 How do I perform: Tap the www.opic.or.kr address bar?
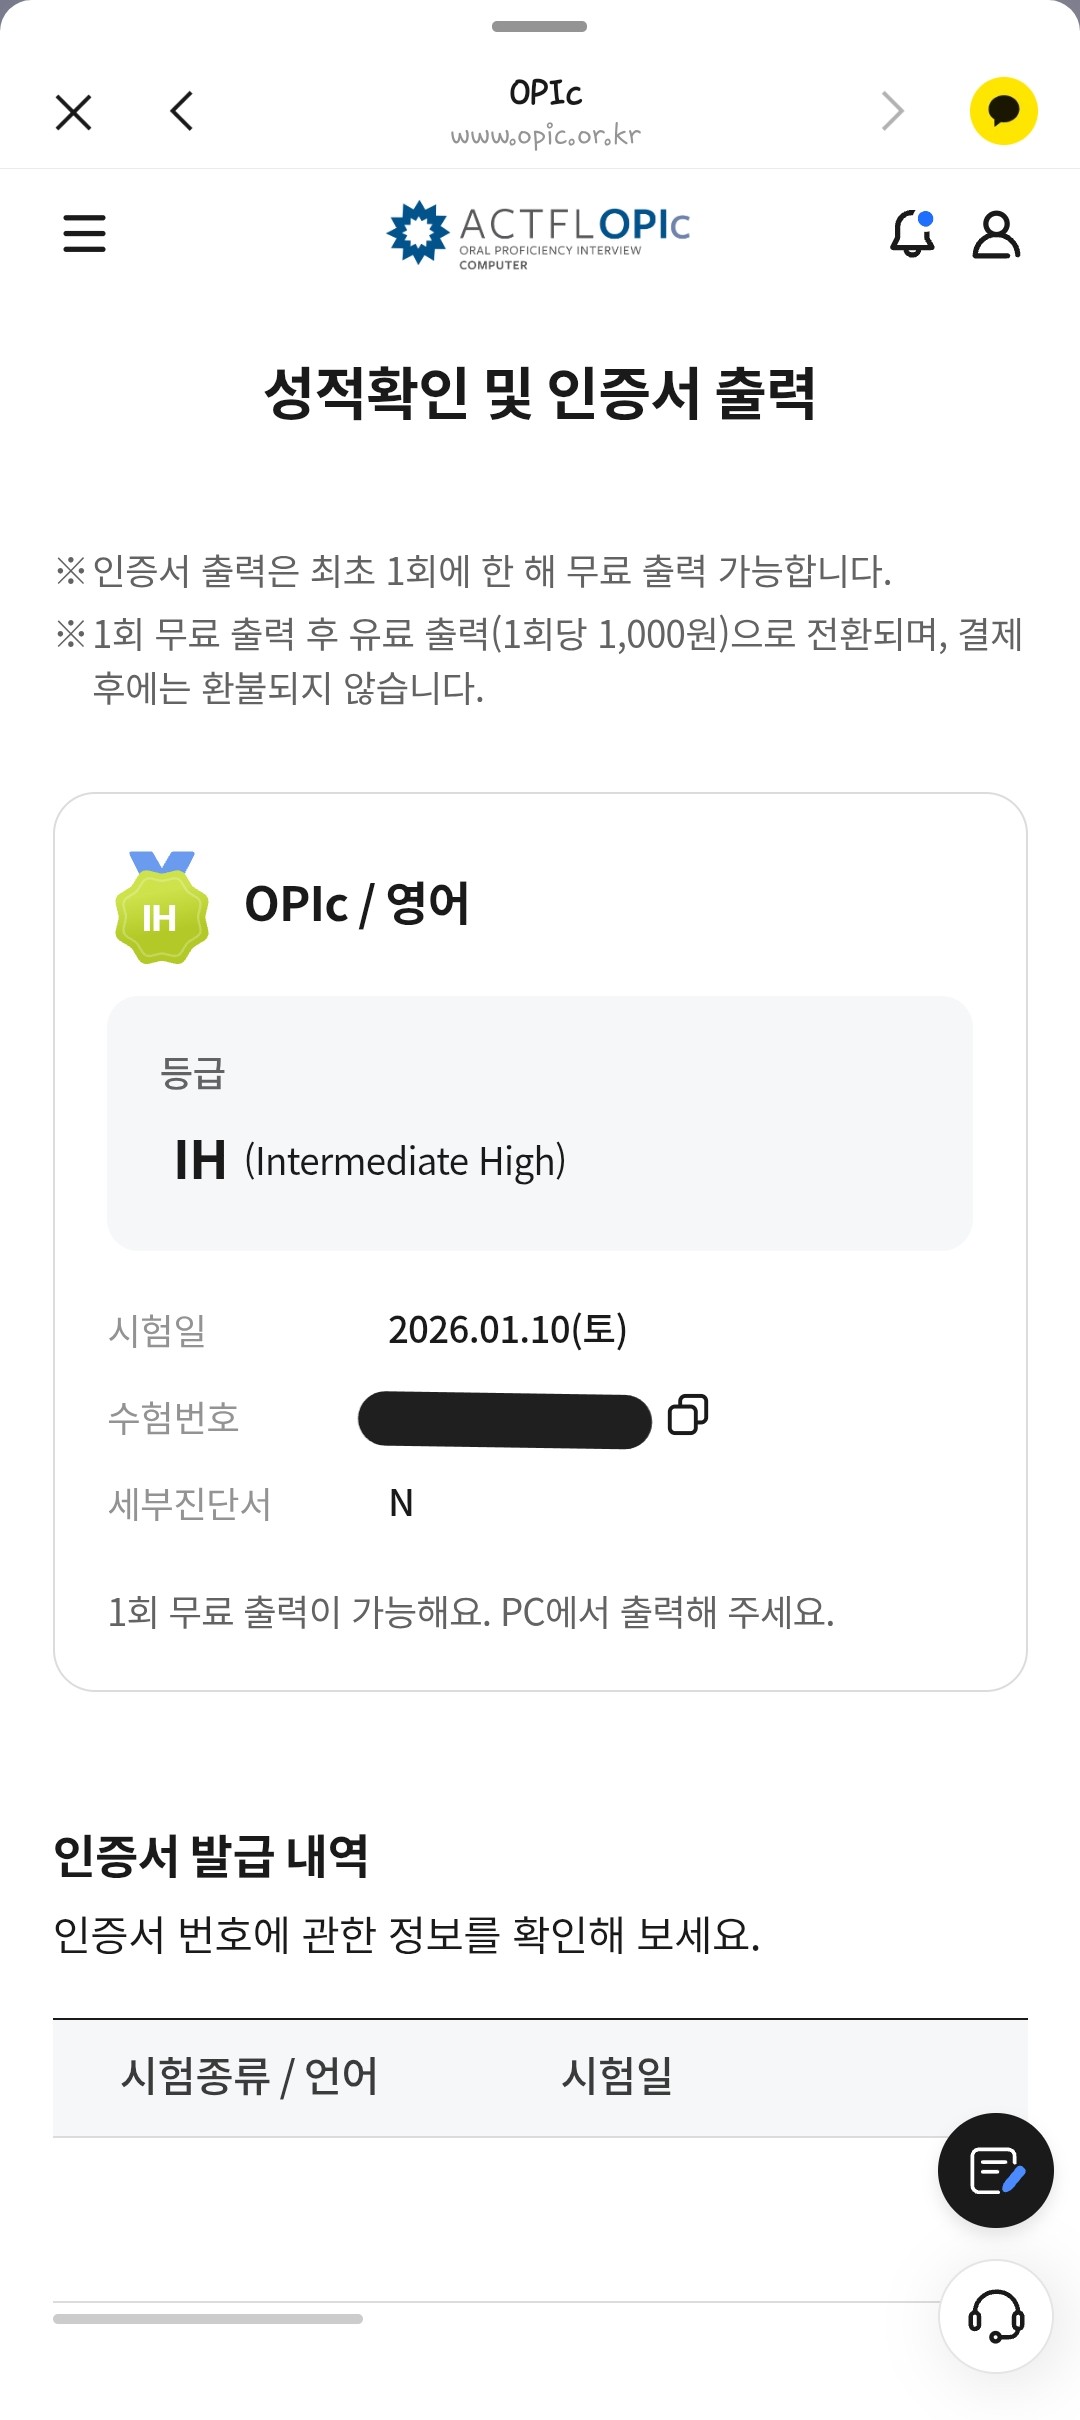[545, 135]
